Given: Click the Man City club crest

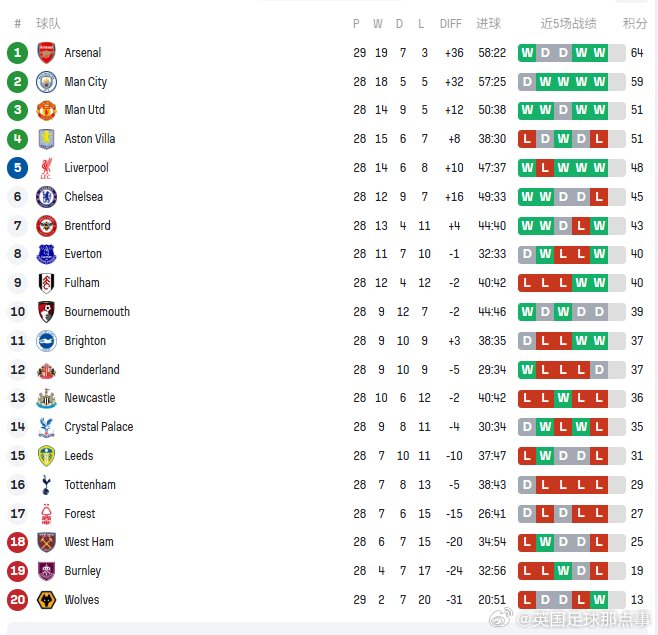Looking at the screenshot, I should point(46,82).
